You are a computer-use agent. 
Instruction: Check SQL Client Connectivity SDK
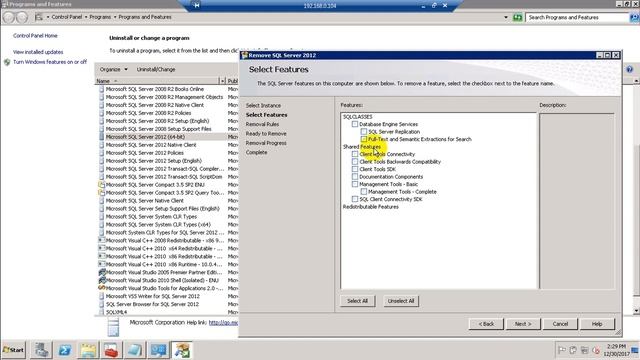point(355,199)
